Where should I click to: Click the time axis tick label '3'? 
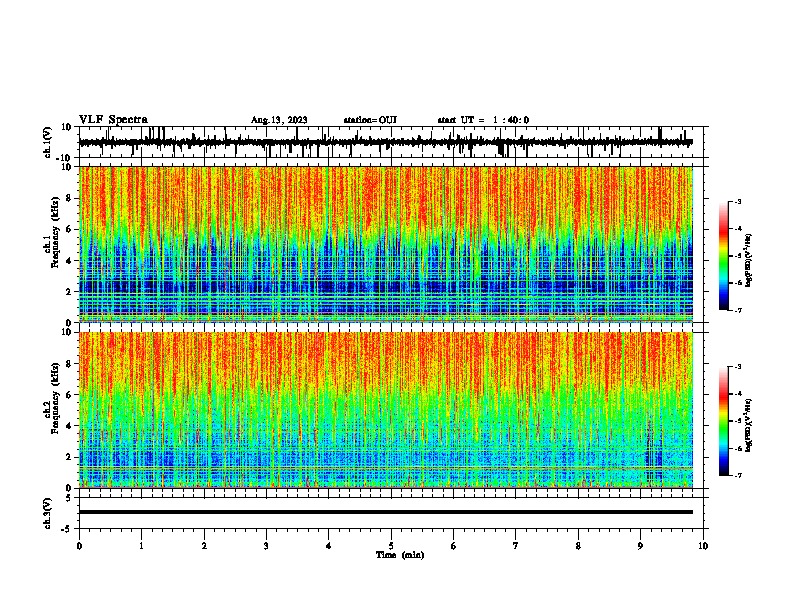coord(266,546)
